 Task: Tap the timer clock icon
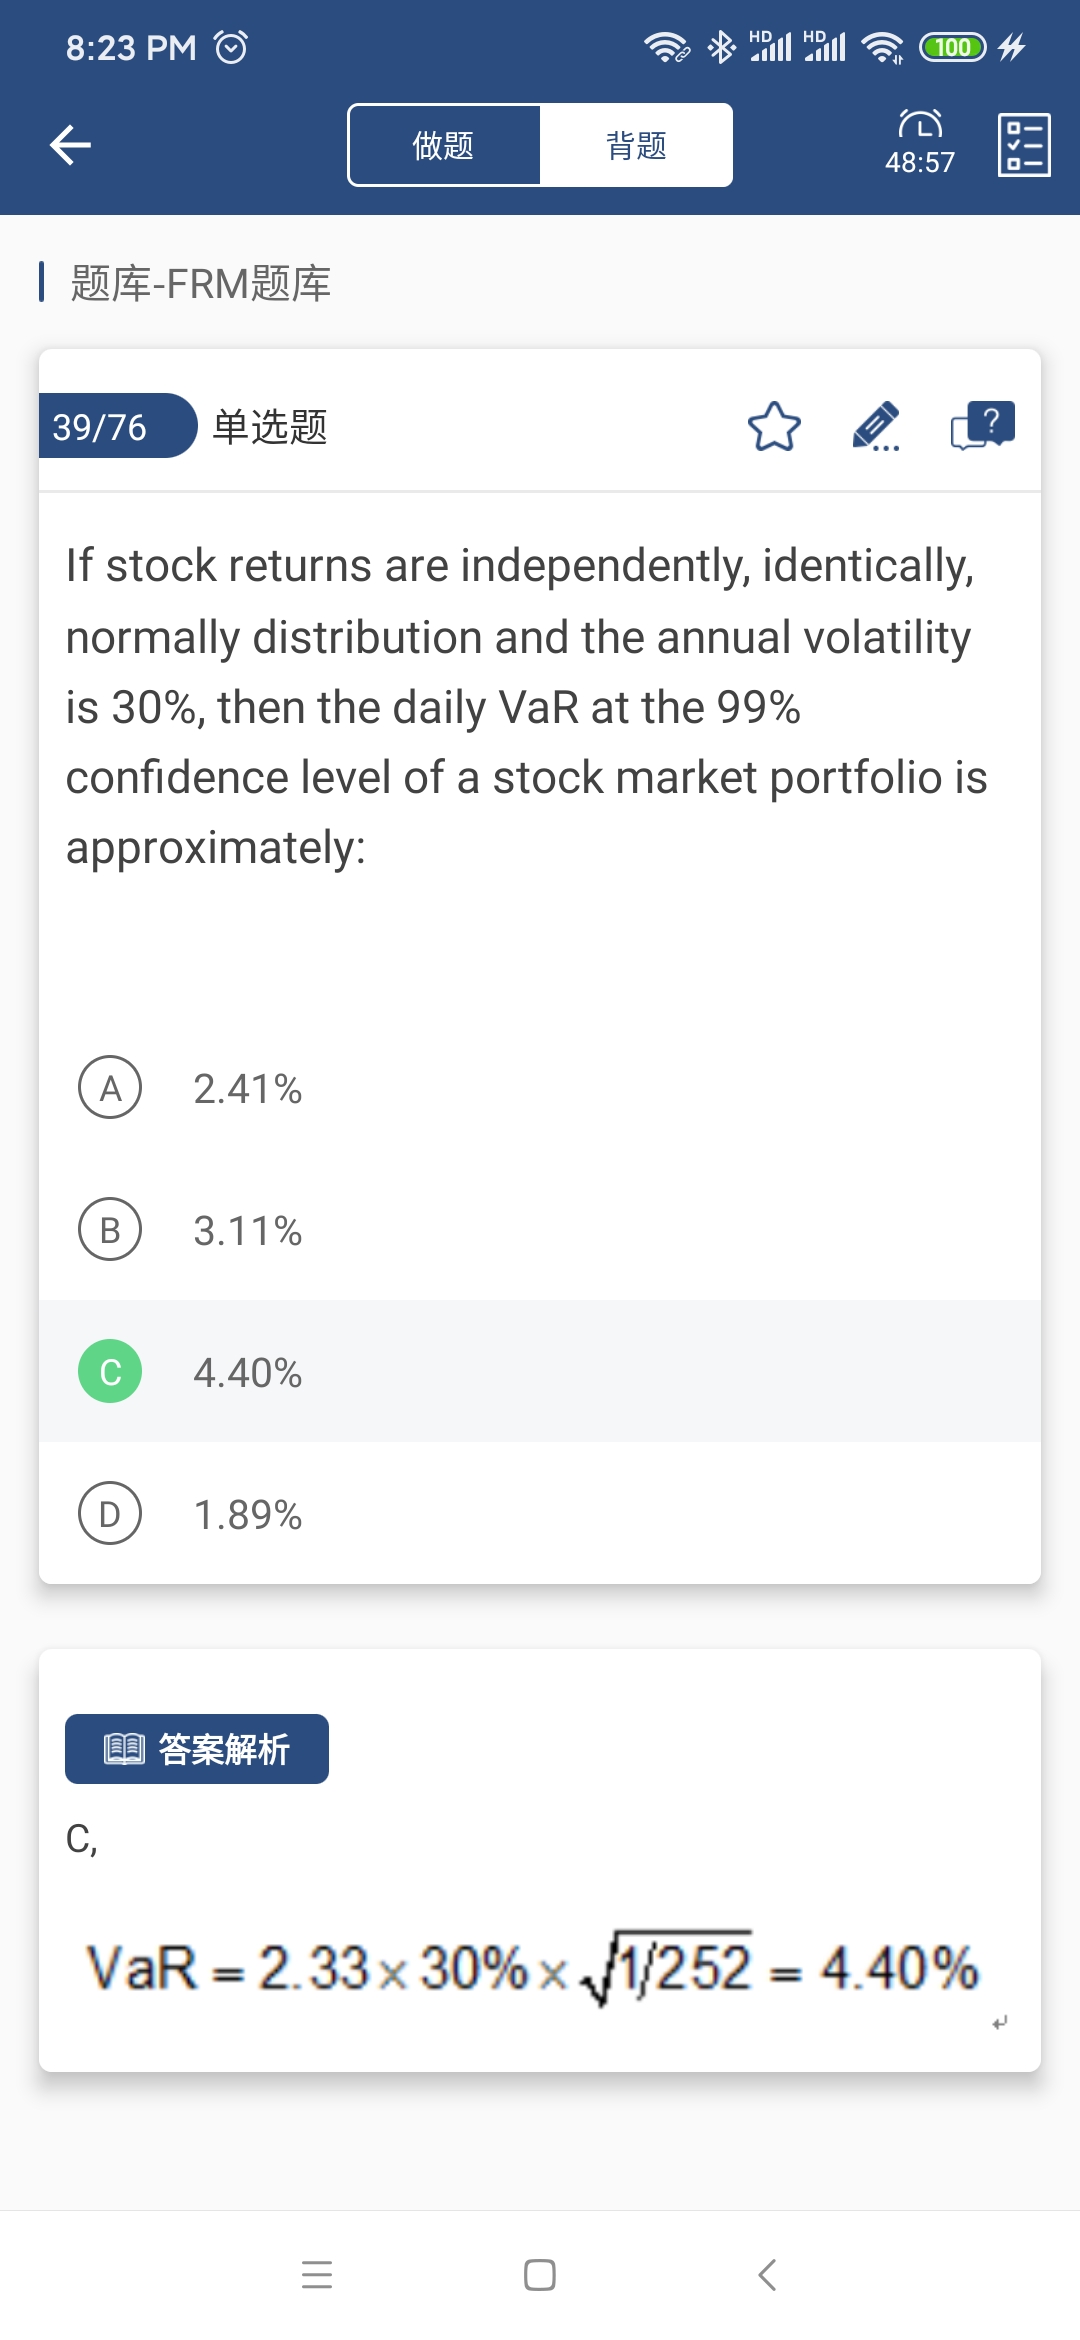[x=920, y=124]
